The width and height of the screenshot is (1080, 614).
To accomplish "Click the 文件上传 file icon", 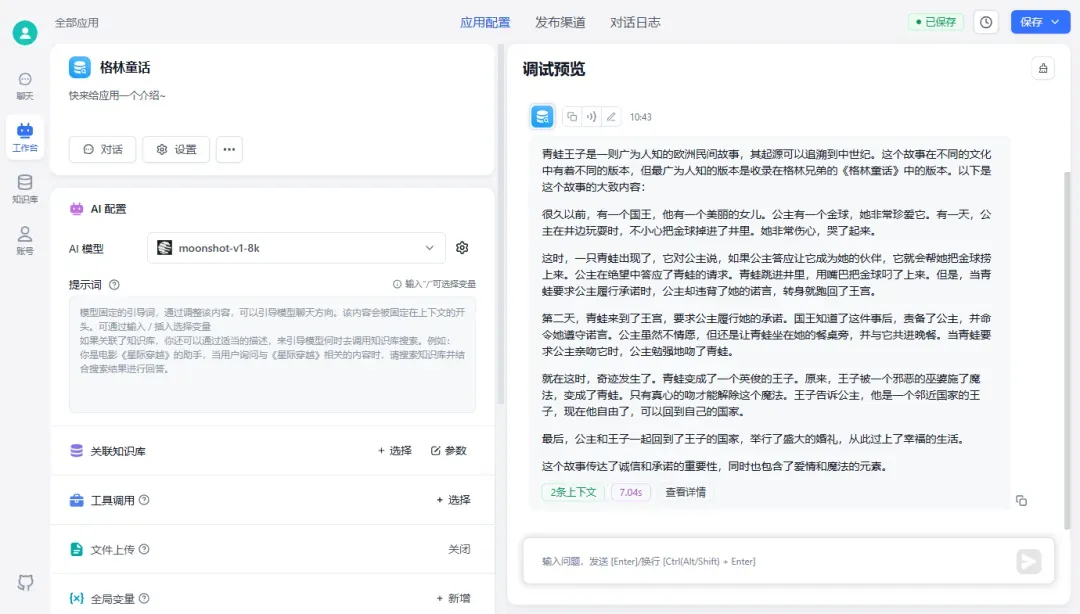I will (x=76, y=549).
